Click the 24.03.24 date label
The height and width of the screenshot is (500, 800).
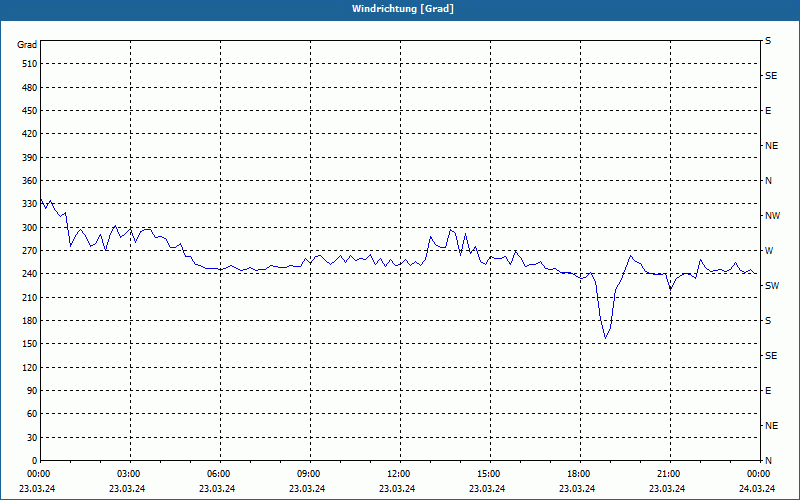click(757, 489)
